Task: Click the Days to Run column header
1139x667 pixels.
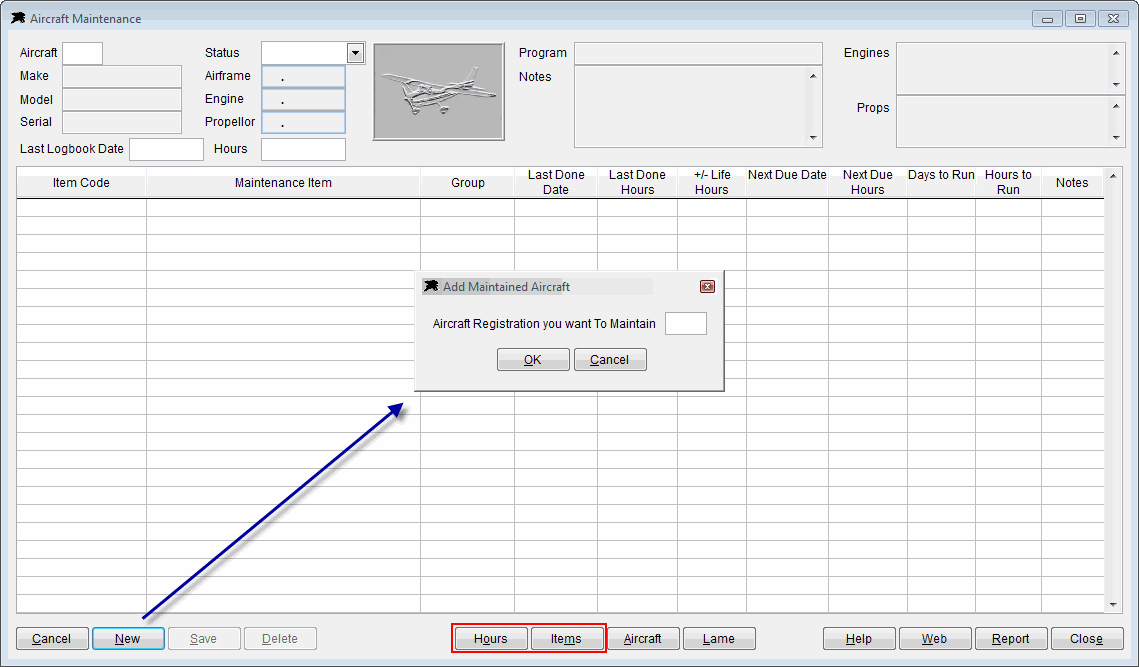Action: point(941,183)
